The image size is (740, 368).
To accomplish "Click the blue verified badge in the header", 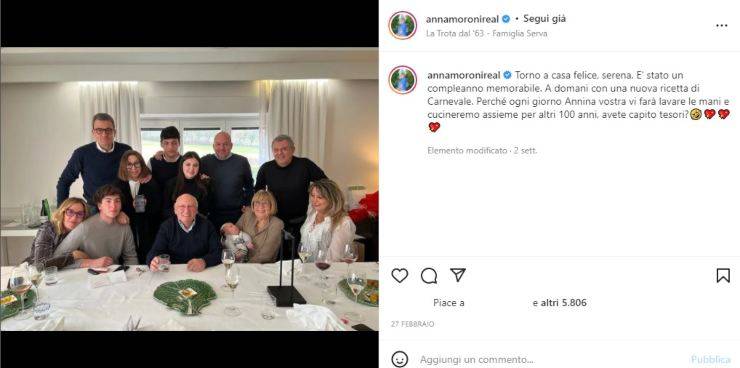I will tap(506, 19).
